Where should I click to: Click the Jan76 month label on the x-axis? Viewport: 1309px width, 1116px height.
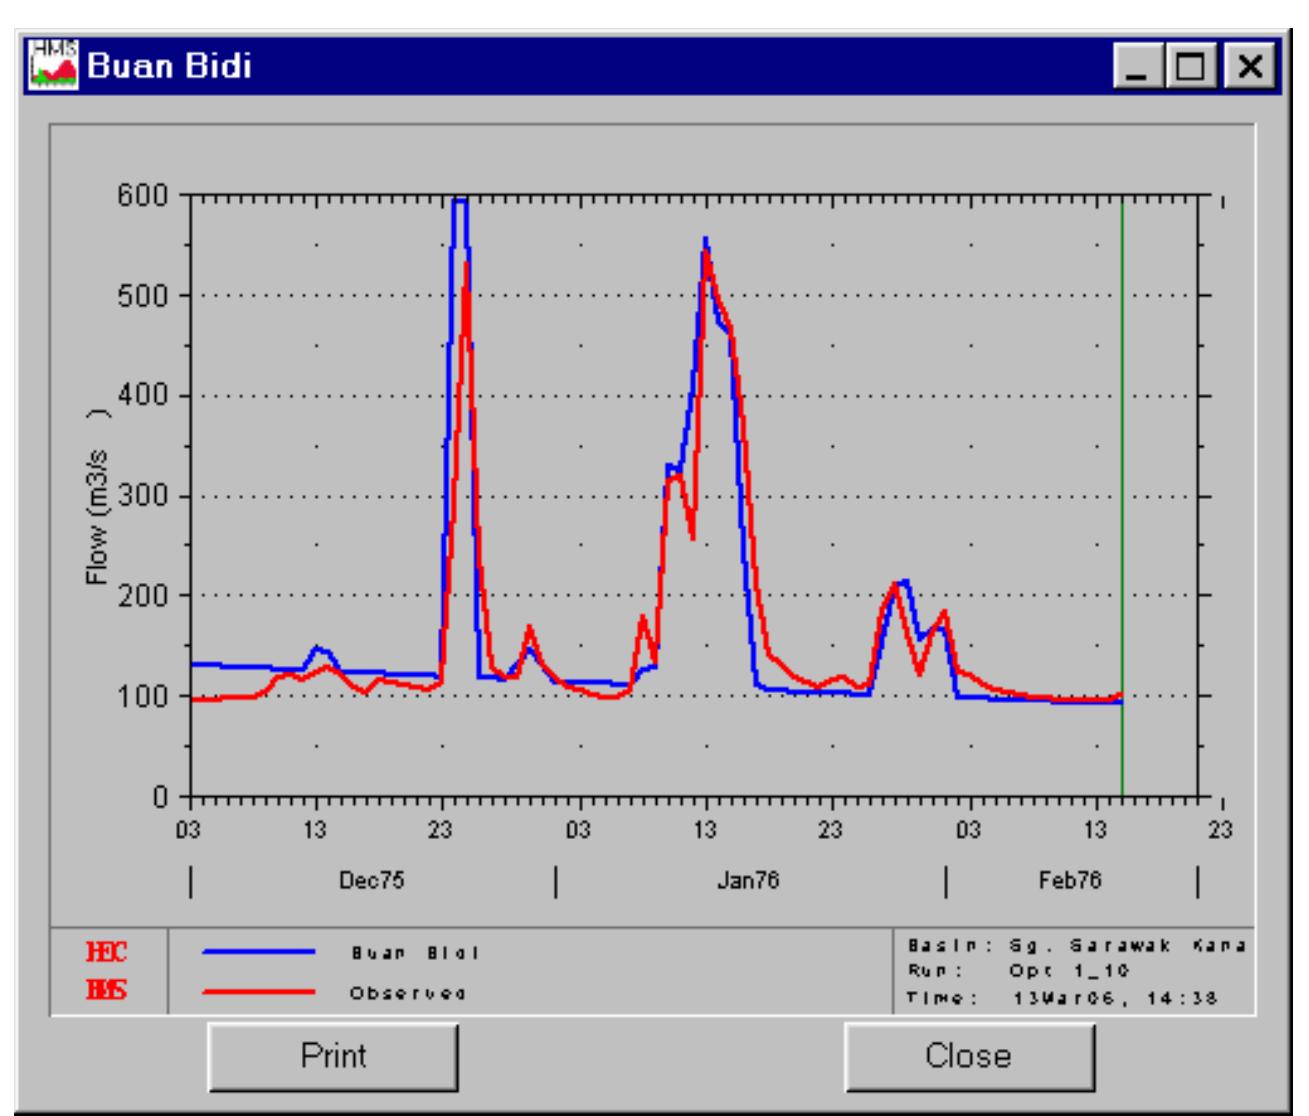747,881
